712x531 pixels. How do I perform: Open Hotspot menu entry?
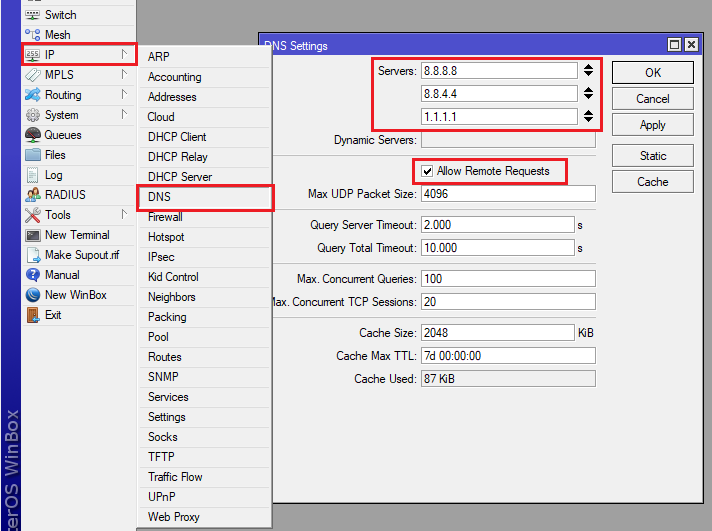pos(204,237)
